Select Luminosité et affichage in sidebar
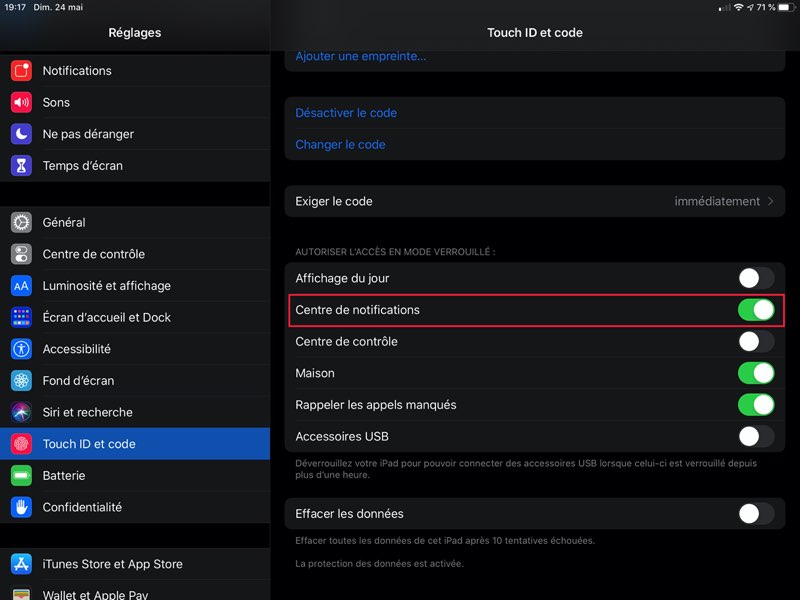This screenshot has width=800, height=600. 106,286
